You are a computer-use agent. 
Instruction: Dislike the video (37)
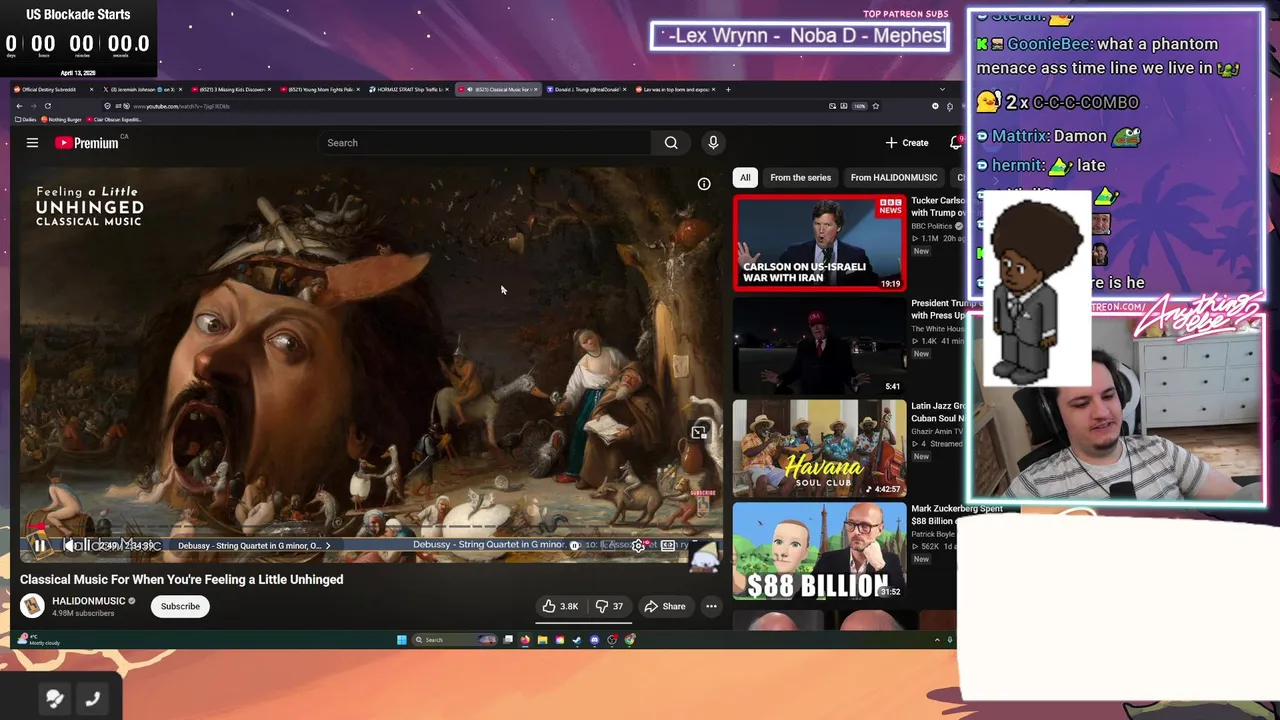(609, 606)
